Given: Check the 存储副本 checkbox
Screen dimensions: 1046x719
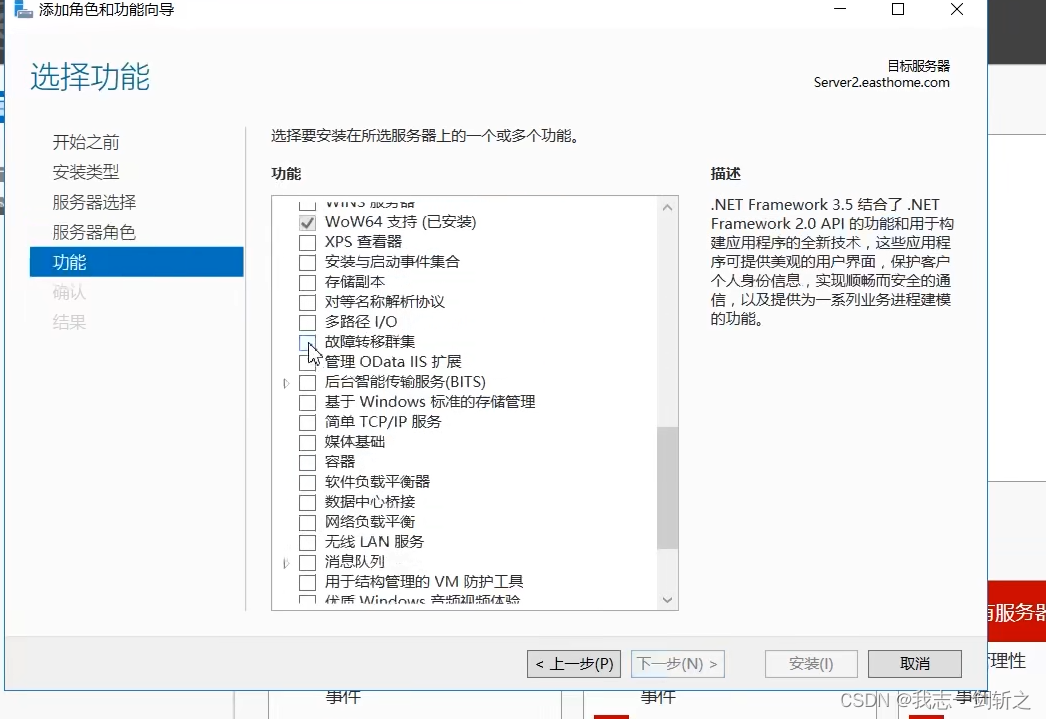Looking at the screenshot, I should (308, 282).
